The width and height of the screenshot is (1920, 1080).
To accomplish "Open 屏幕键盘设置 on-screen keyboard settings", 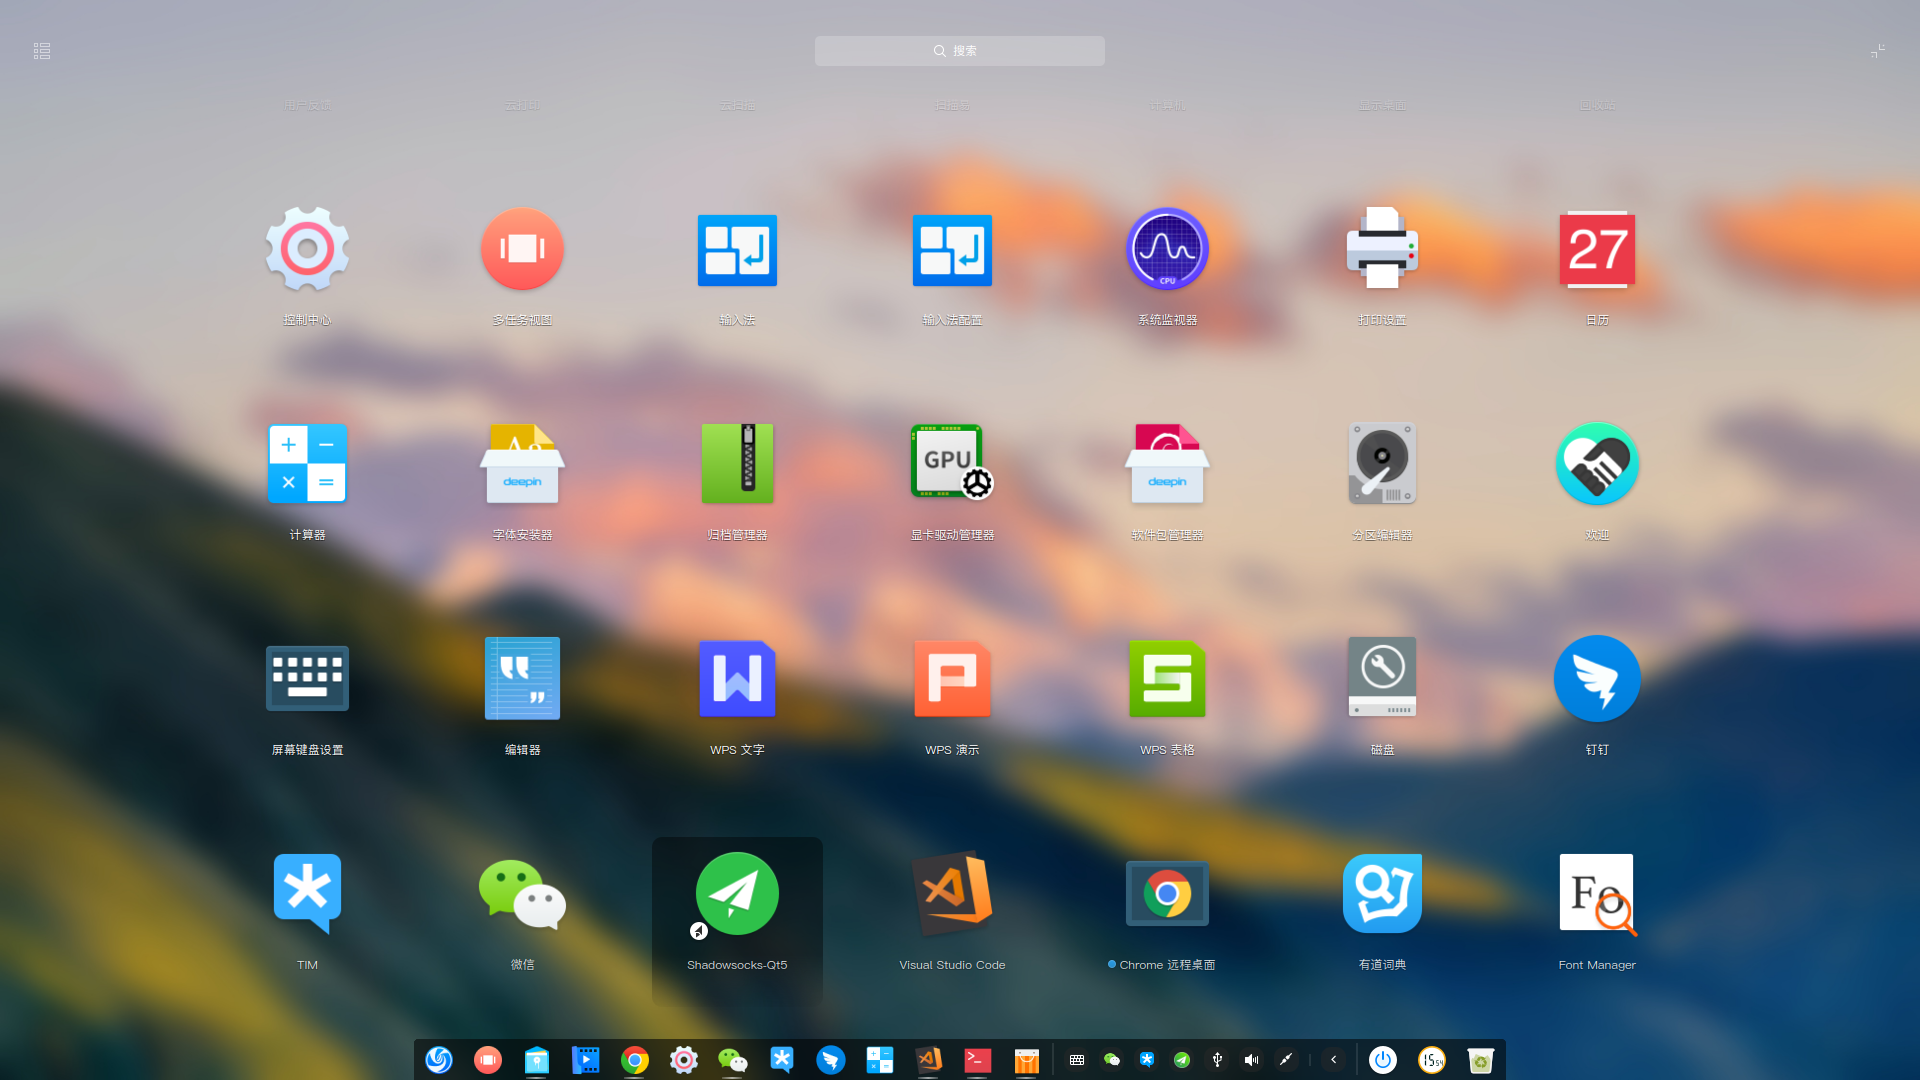I will (x=307, y=678).
